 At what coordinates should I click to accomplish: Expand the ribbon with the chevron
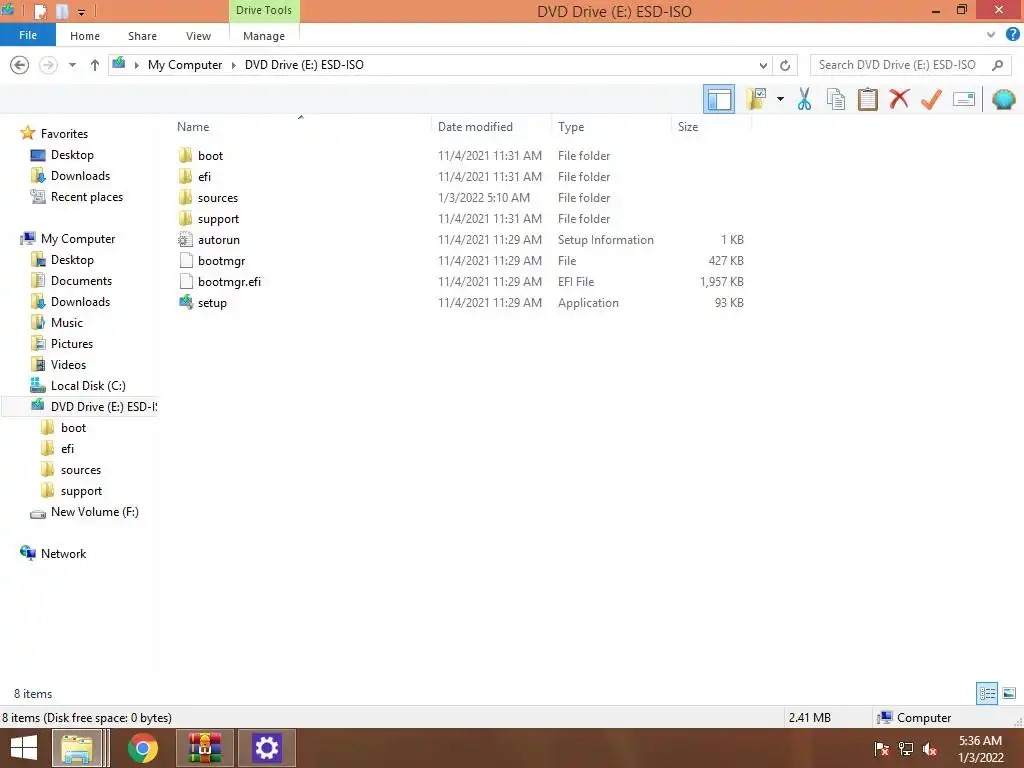pyautogui.click(x=991, y=35)
